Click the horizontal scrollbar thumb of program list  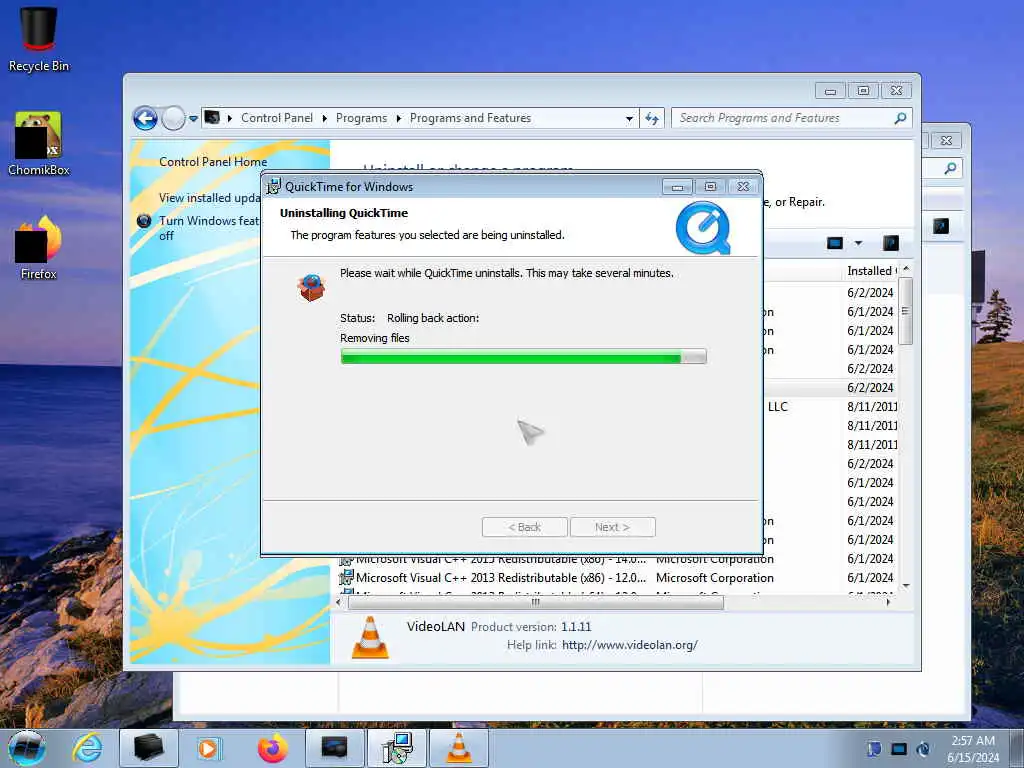tap(536, 603)
